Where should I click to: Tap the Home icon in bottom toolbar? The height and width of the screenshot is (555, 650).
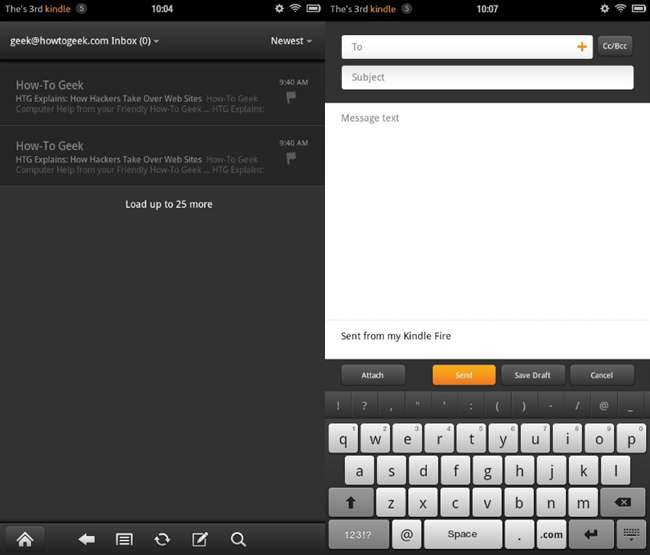tap(25, 539)
